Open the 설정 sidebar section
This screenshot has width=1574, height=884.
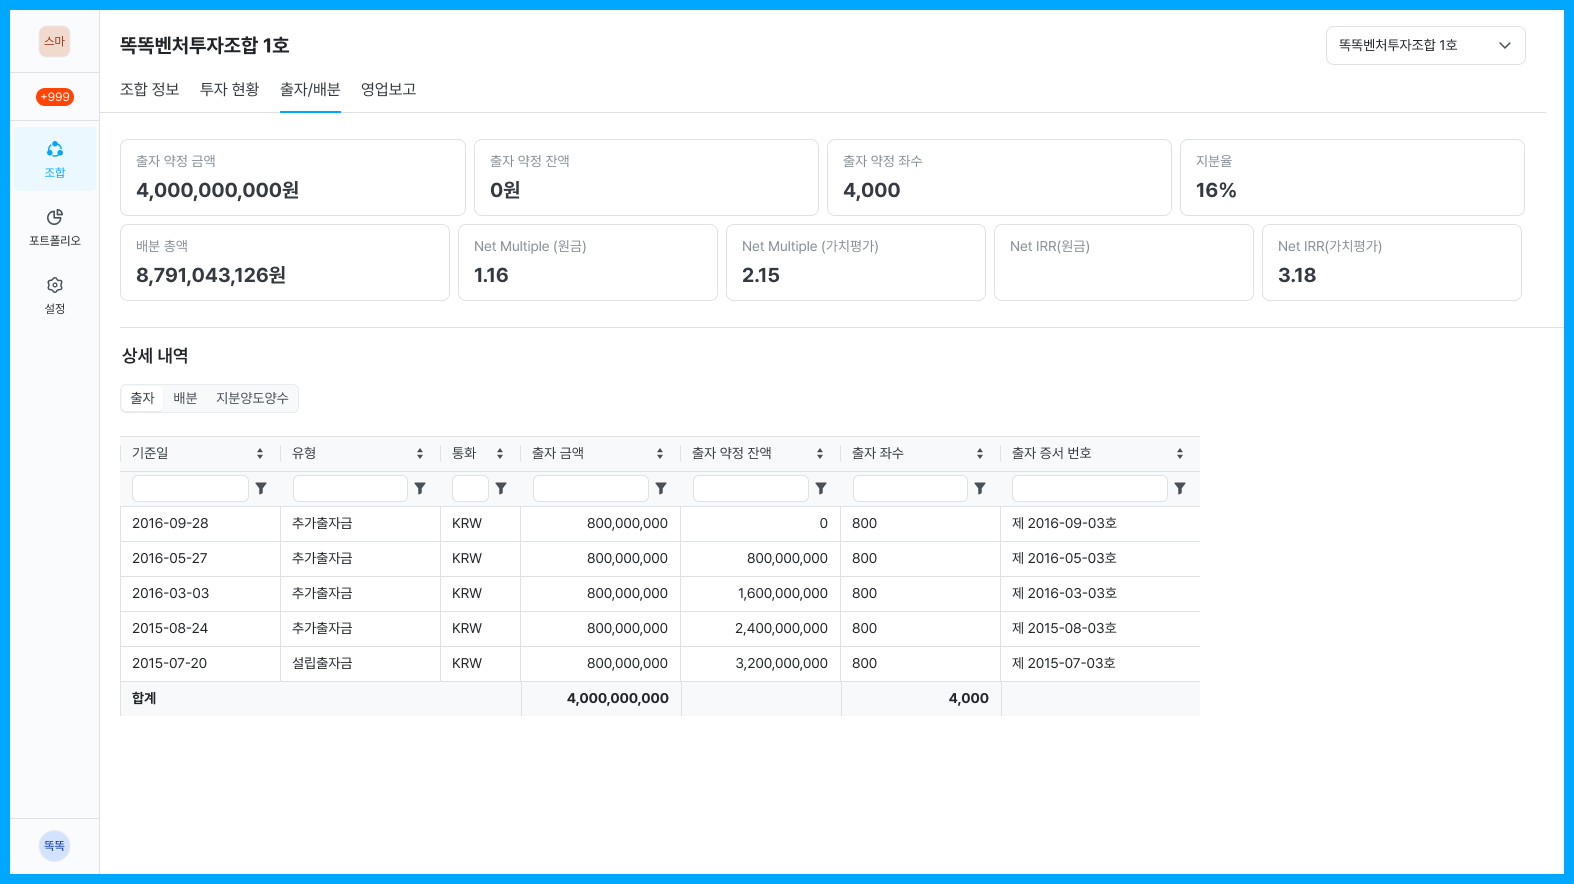(55, 295)
